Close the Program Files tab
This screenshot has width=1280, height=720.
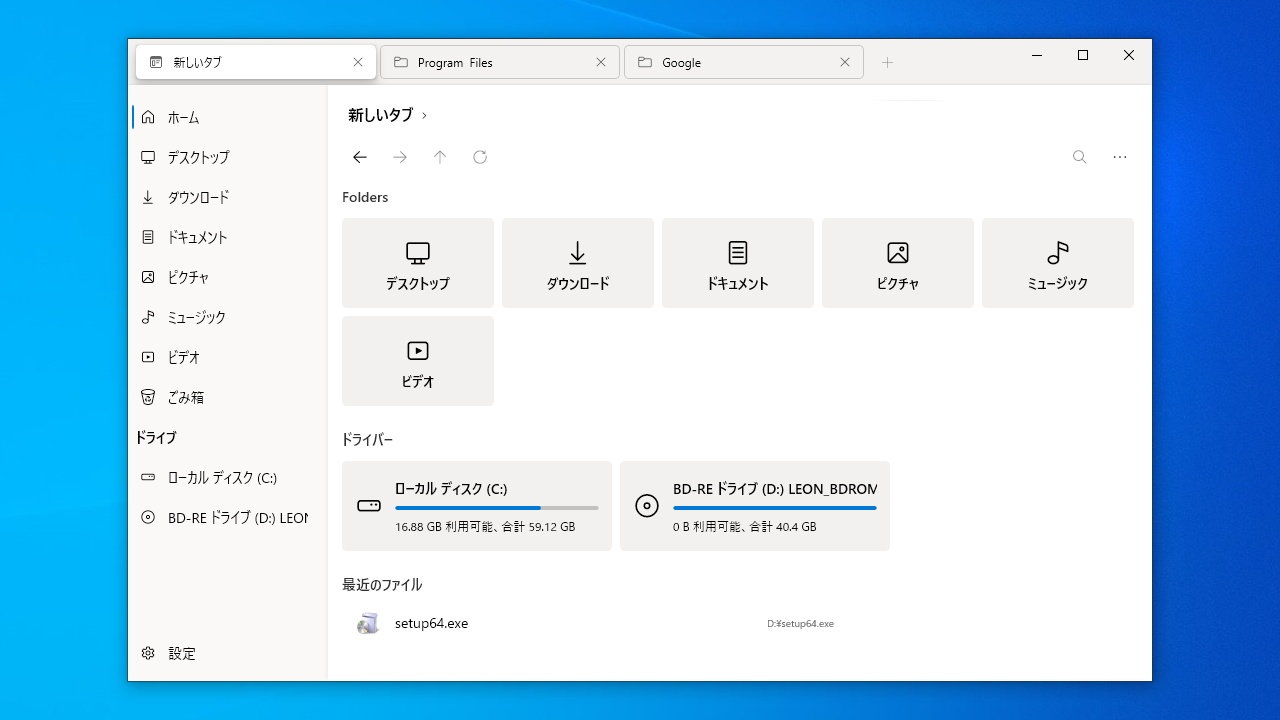point(601,62)
